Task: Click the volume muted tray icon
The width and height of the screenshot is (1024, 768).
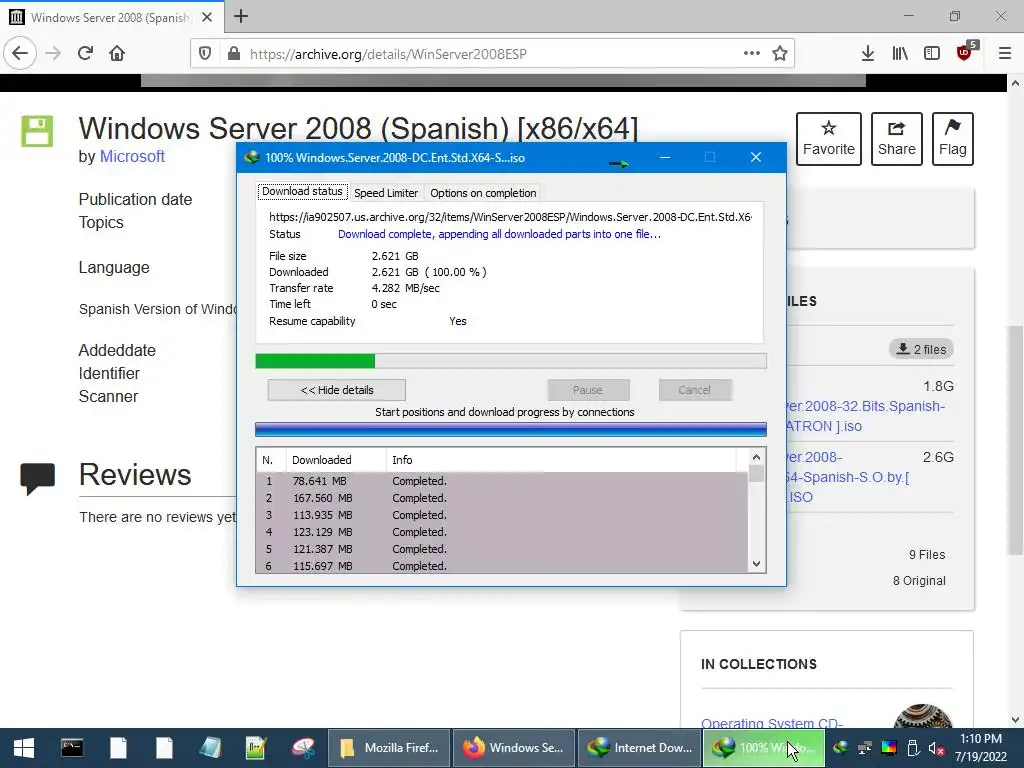Action: 936,748
